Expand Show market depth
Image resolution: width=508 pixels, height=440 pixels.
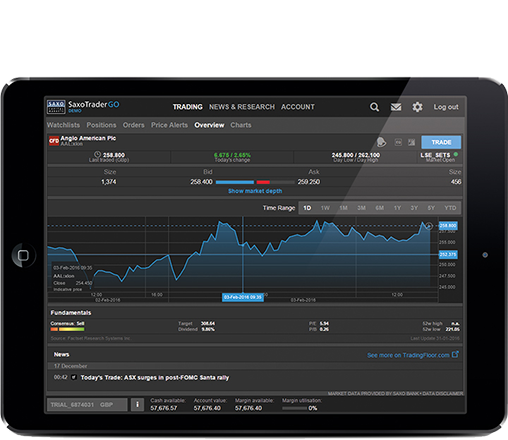pyautogui.click(x=255, y=191)
